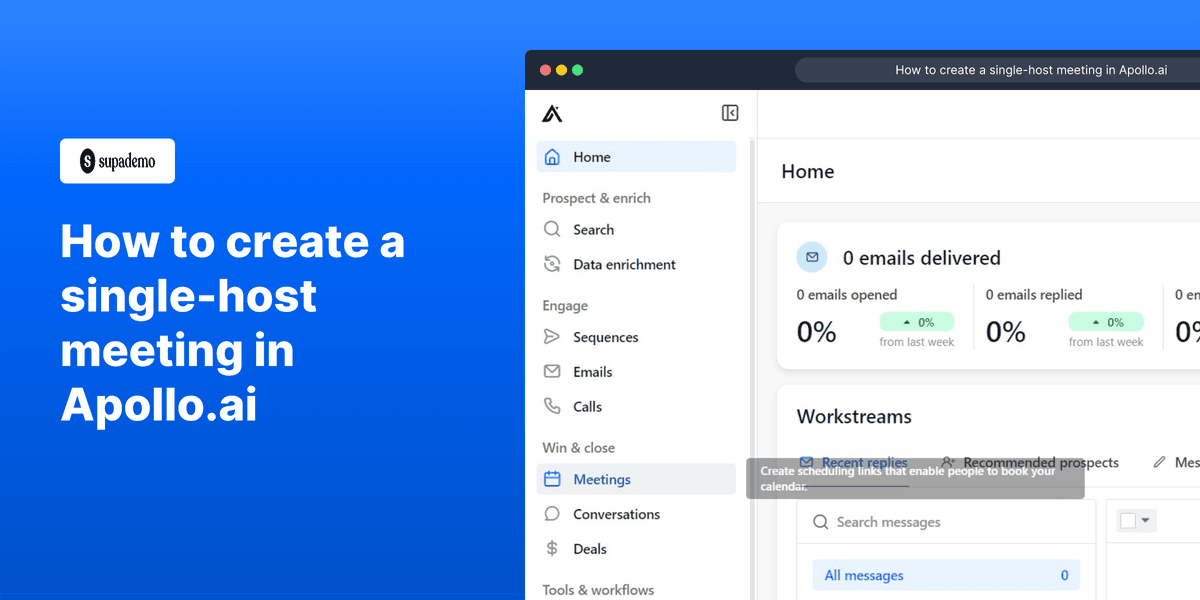
Task: Select the Sequences paper plane icon
Action: coord(552,337)
